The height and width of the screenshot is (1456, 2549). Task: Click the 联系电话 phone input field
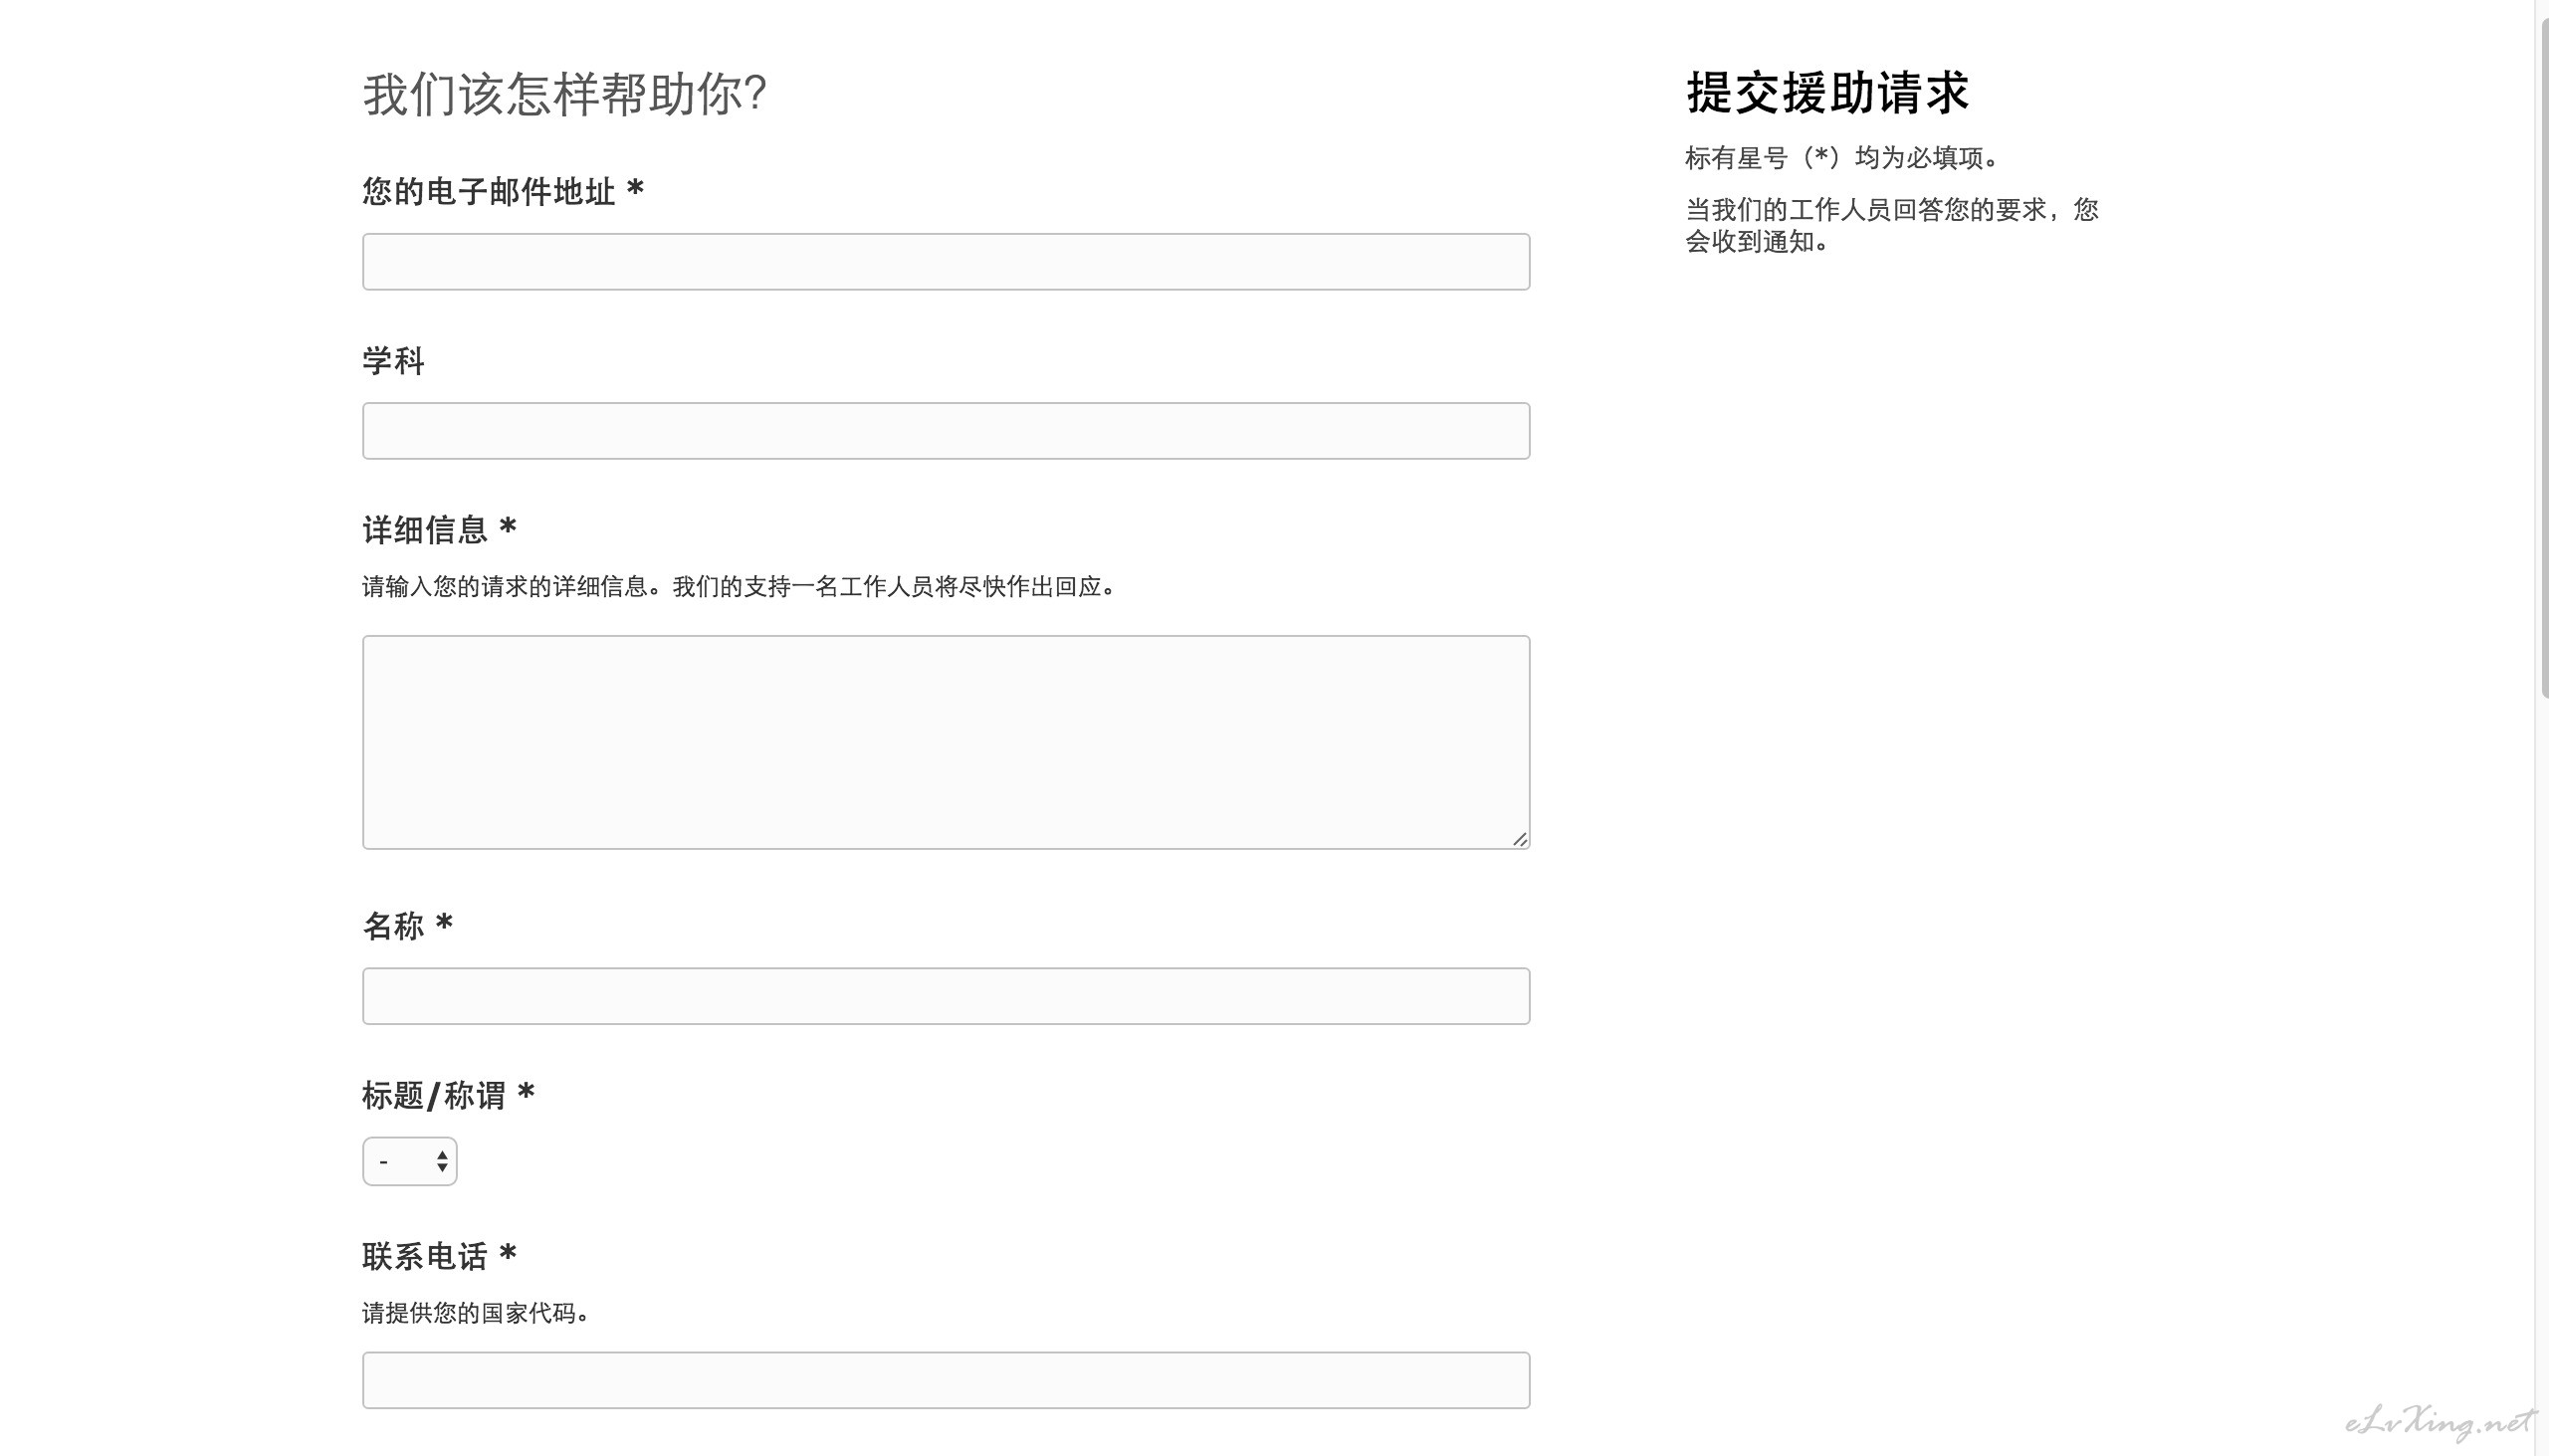pos(945,1380)
